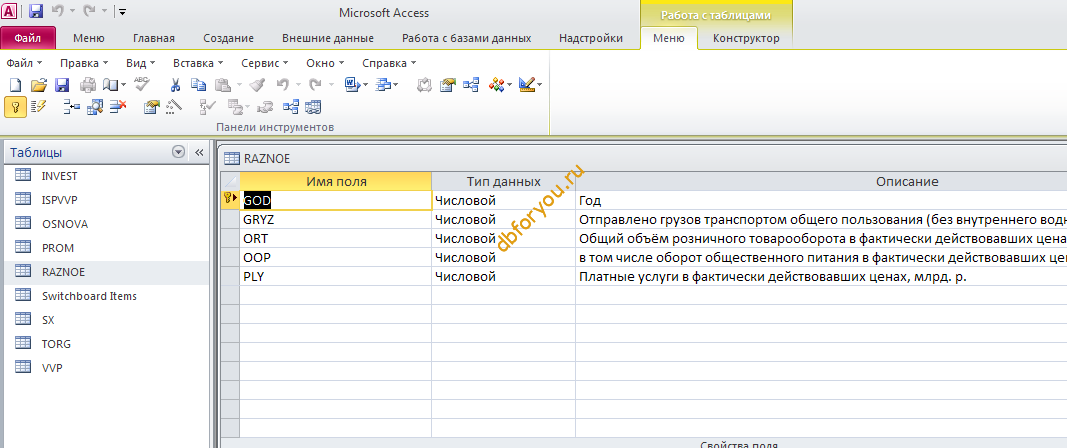The image size is (1067, 448).
Task: Click the RAZNOE table window title
Action: 267,159
